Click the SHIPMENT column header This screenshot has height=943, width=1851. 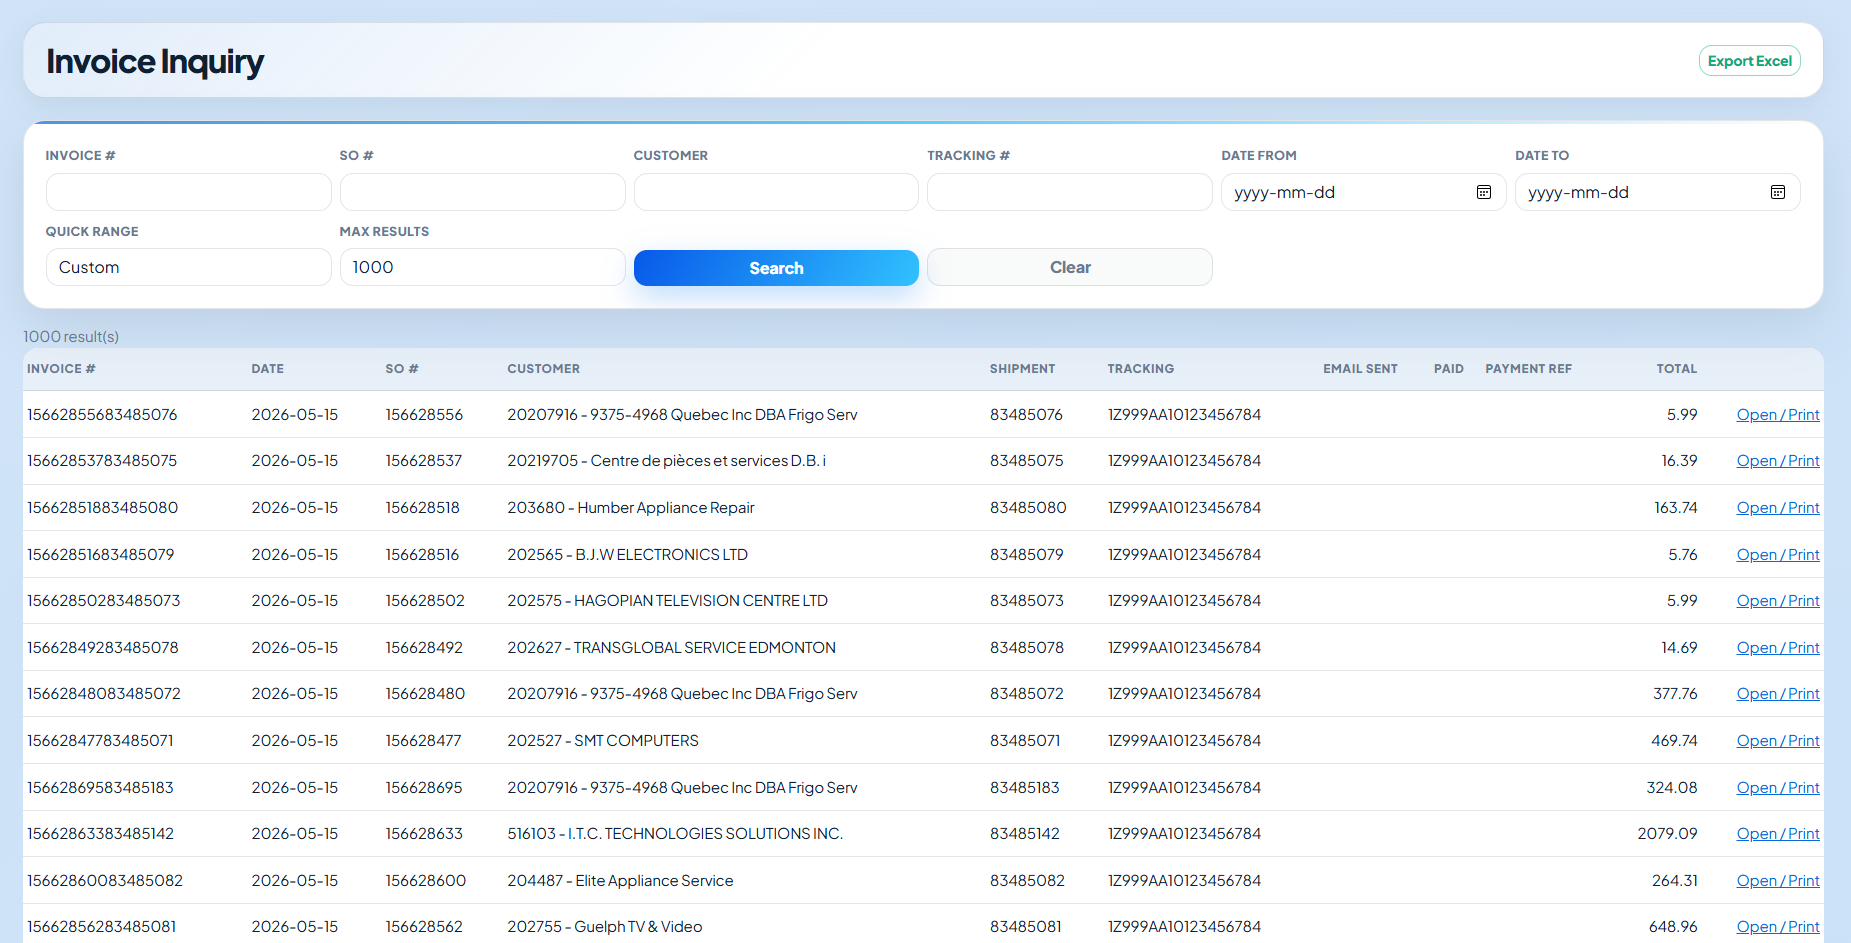(1022, 369)
